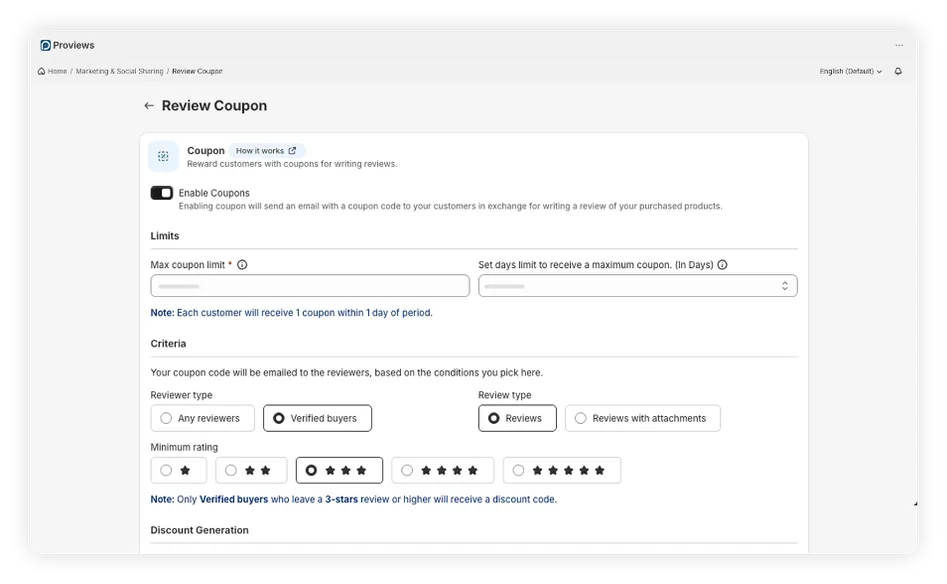Click the coupon icon in the card header
The image size is (947, 584).
click(x=162, y=156)
